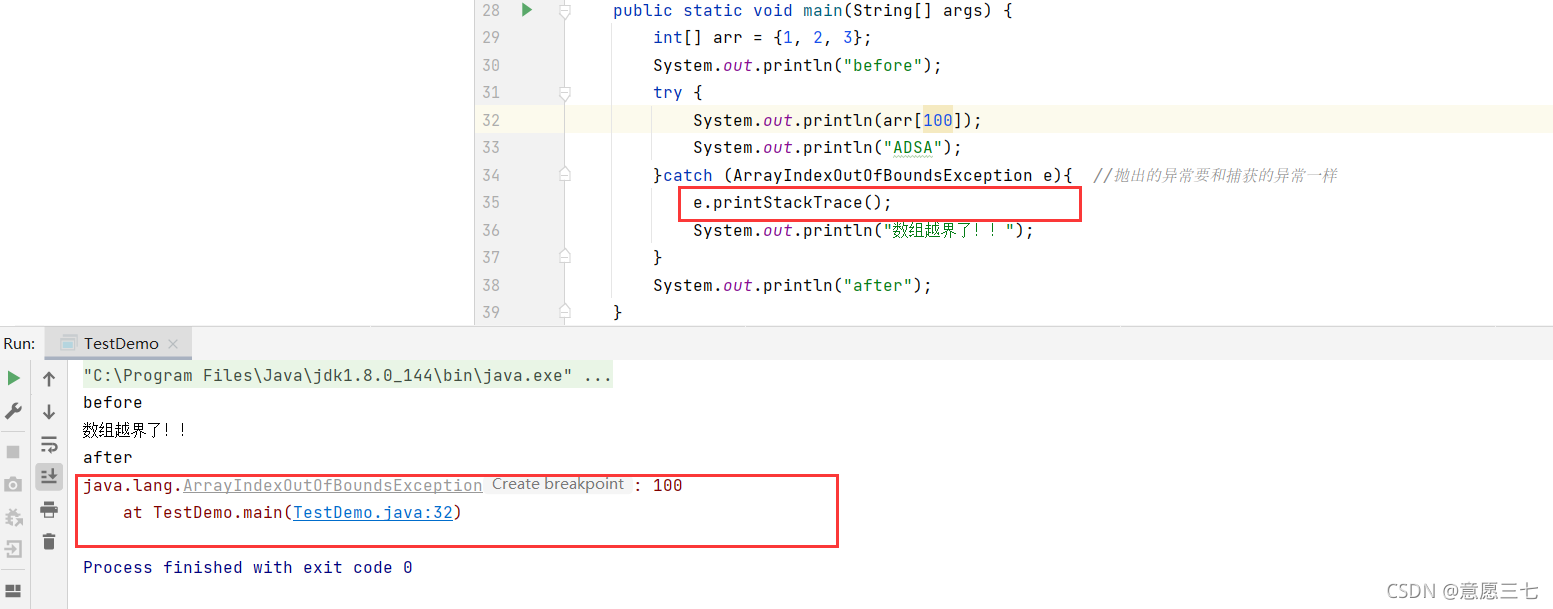Open run configuration via the wrench icon
This screenshot has height=609, width=1553.
[14, 411]
